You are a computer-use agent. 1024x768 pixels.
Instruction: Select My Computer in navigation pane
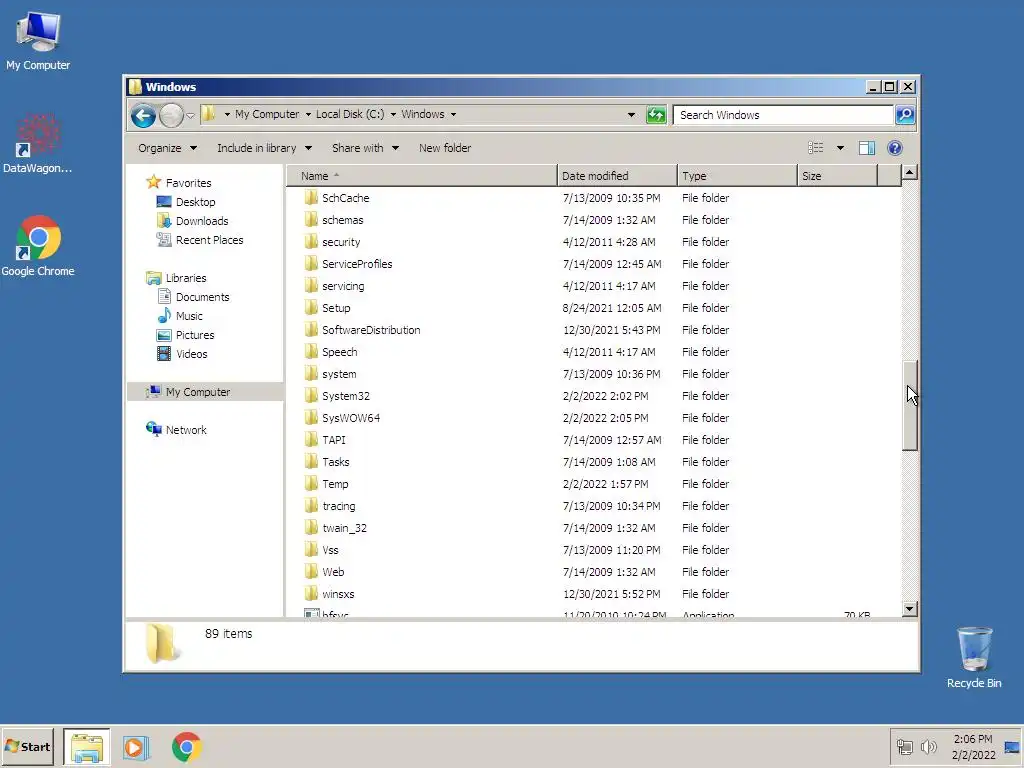[198, 392]
